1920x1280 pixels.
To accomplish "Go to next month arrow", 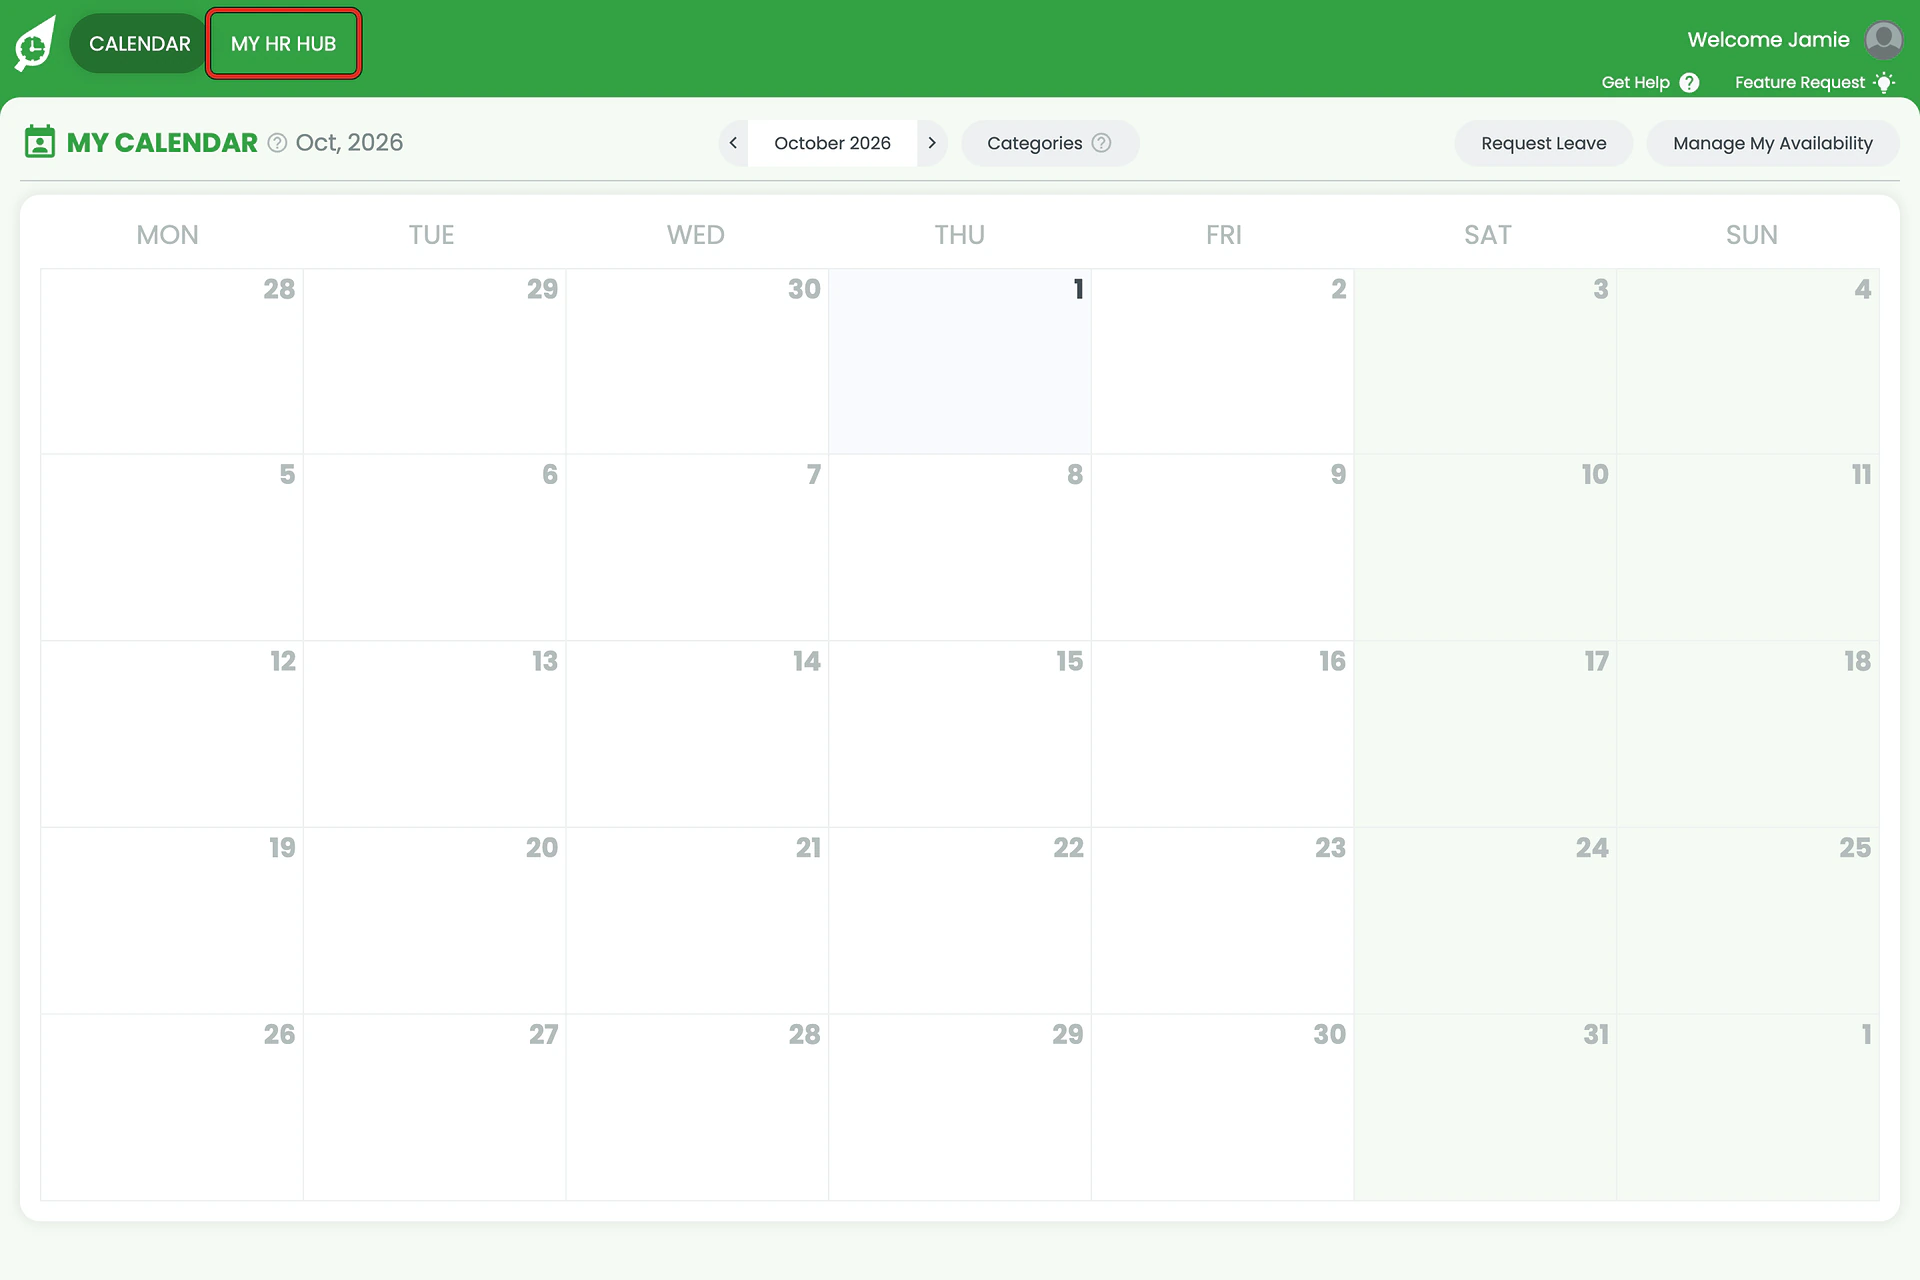I will pos(932,143).
